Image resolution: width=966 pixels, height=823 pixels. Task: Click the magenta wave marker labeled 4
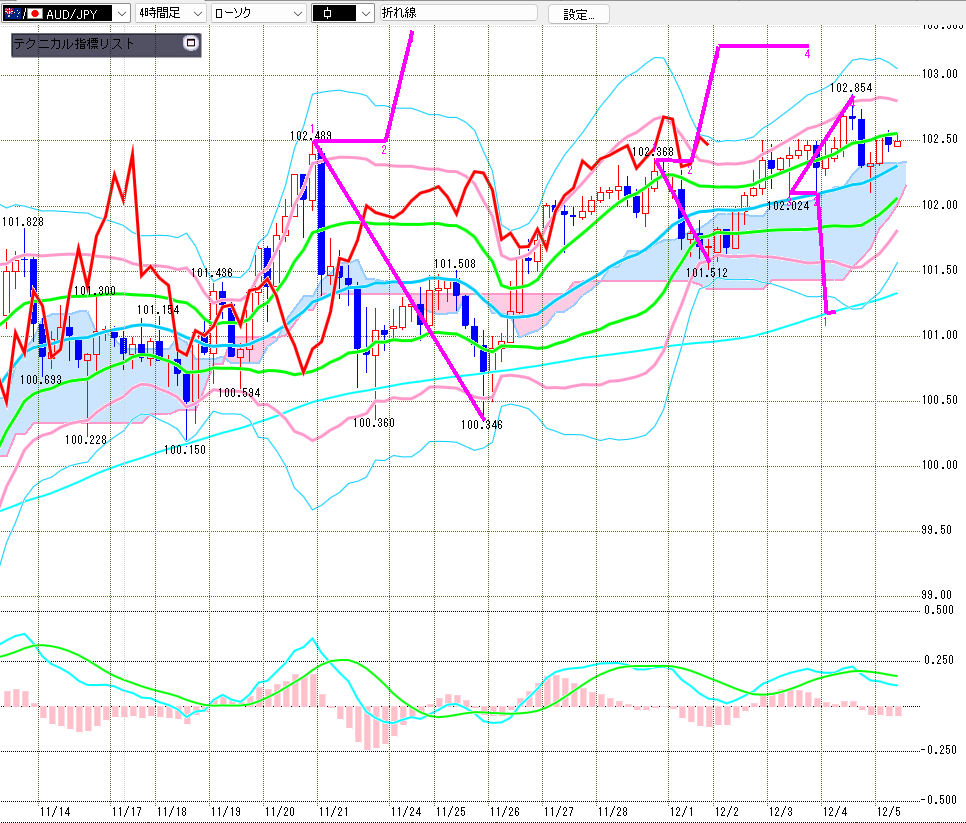pyautogui.click(x=807, y=54)
